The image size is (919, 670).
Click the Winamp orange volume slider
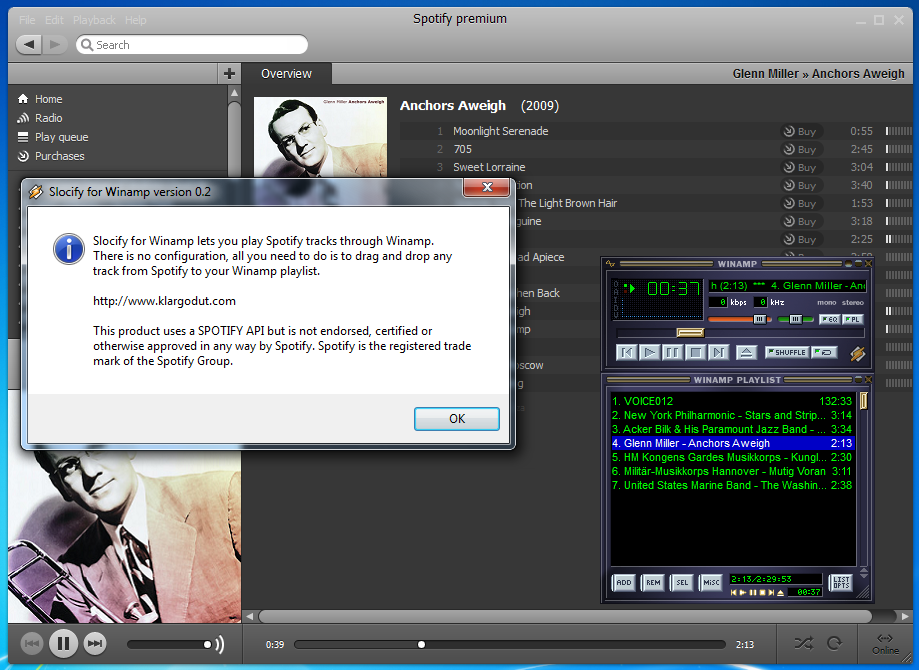[738, 319]
